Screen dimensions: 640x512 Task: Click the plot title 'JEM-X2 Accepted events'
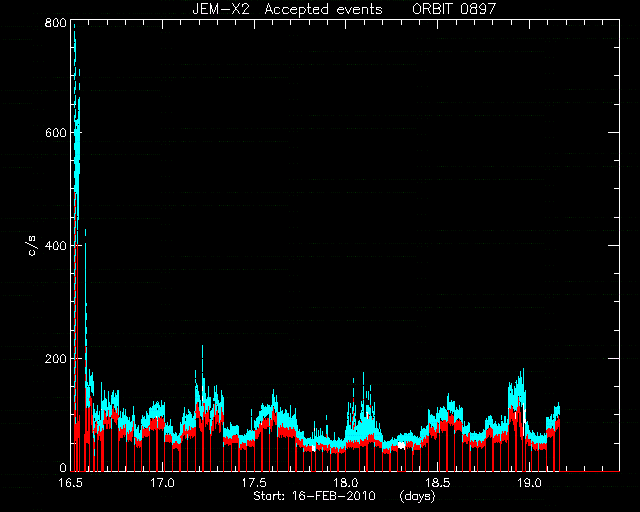(287, 9)
